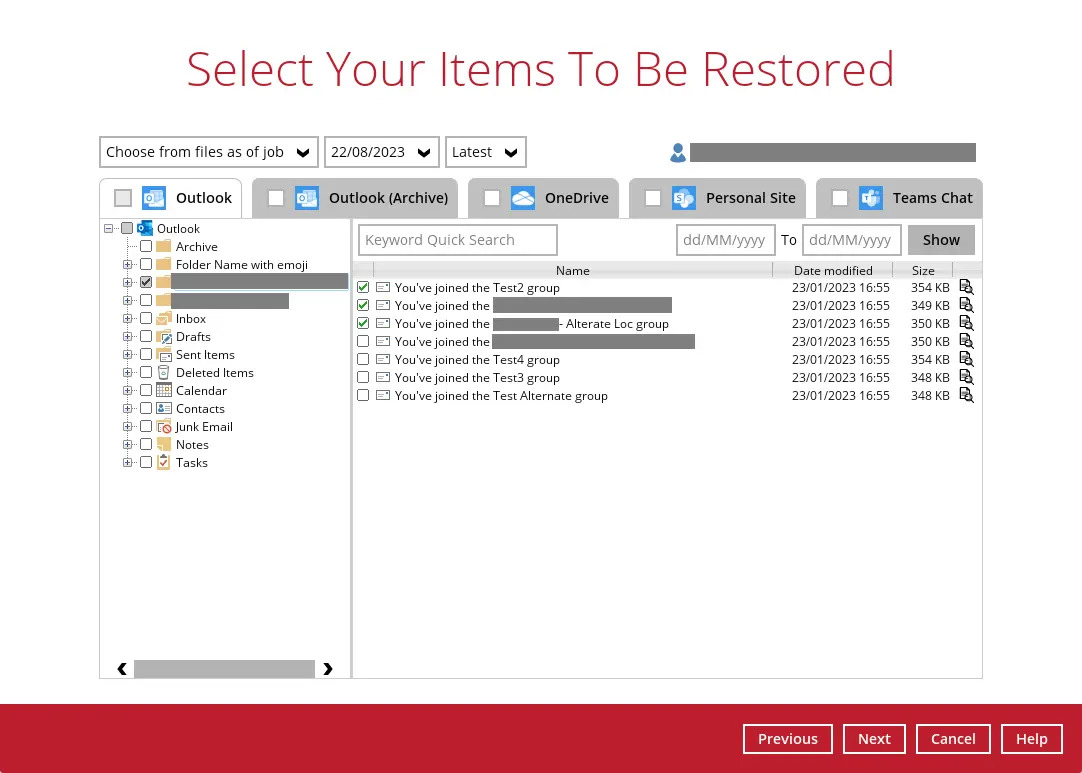The height and width of the screenshot is (773, 1082).
Task: Check the Test4 group email checkbox
Action: (x=363, y=360)
